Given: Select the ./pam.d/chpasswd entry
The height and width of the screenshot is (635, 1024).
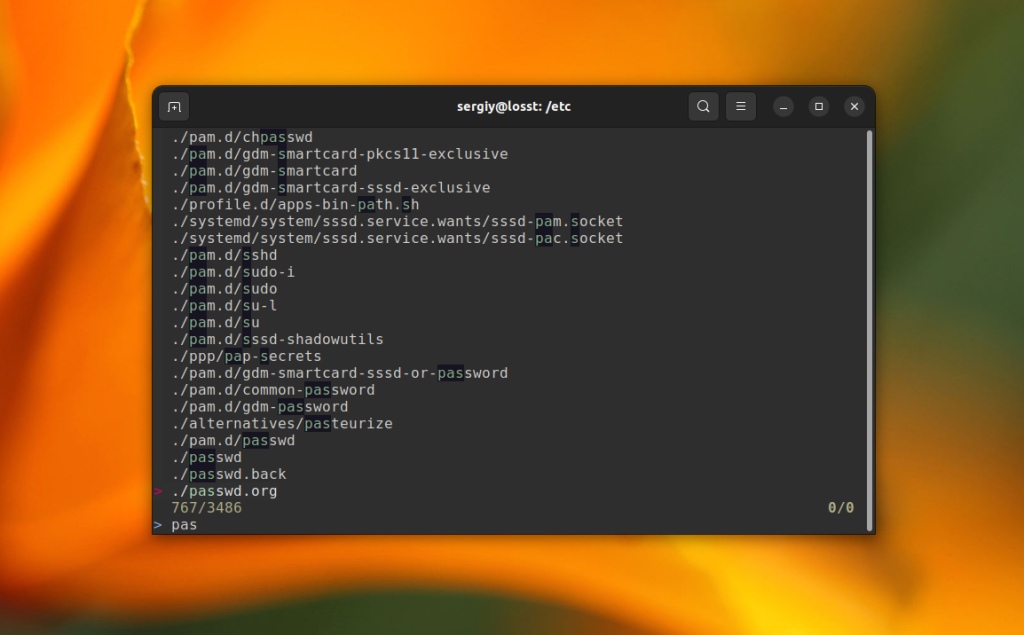Looking at the screenshot, I should [242, 137].
